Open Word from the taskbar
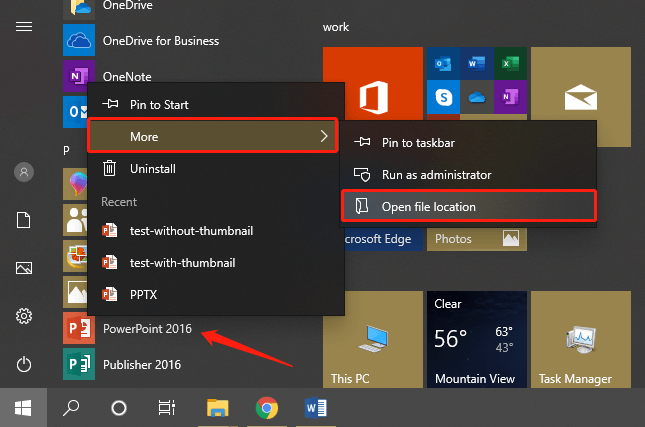Screen dimensions: 645x427 coord(316,408)
